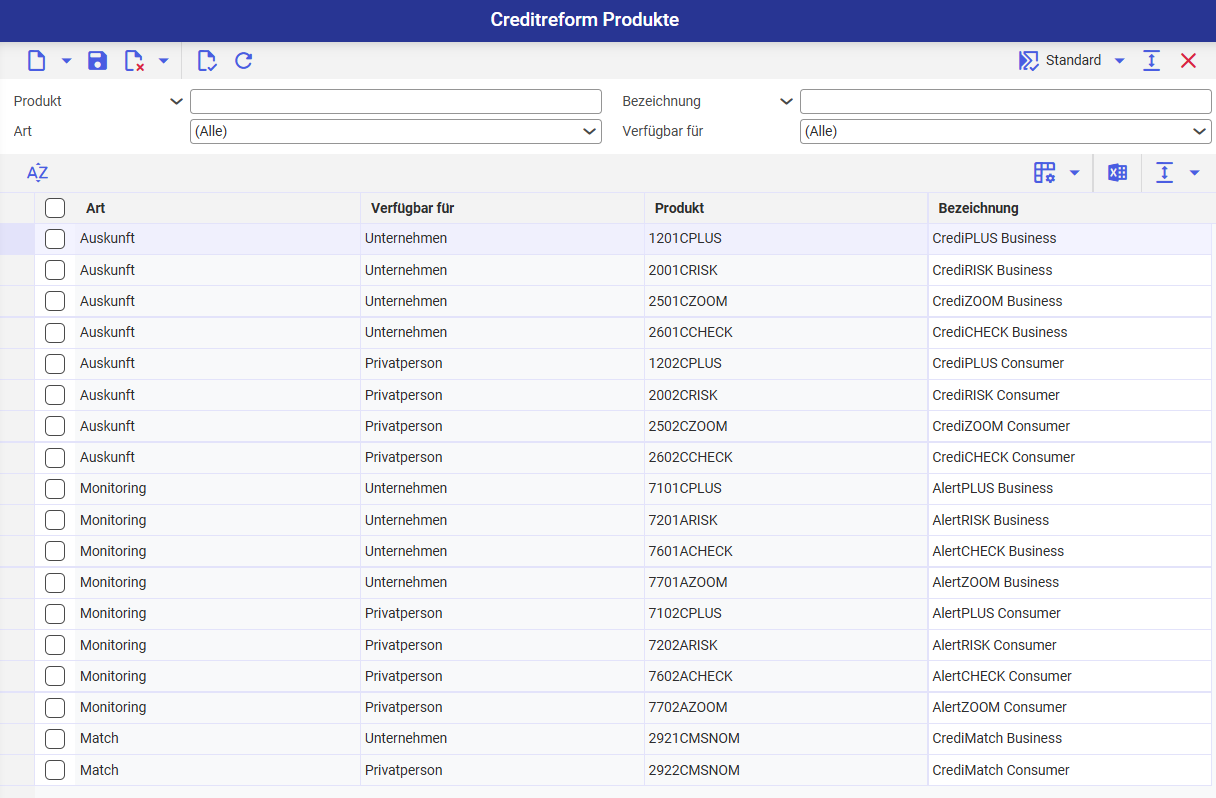Toggle the select-all header checkbox
This screenshot has width=1216, height=798.
tap(55, 208)
